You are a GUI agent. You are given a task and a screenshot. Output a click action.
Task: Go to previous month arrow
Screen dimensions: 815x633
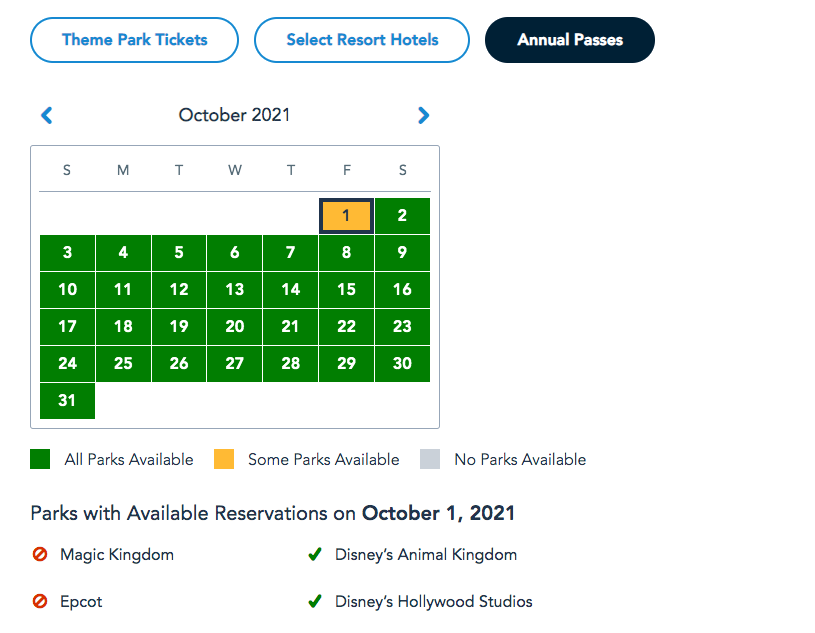tap(47, 115)
